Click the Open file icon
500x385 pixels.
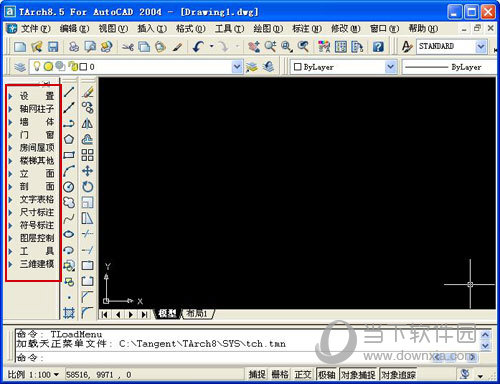point(37,47)
